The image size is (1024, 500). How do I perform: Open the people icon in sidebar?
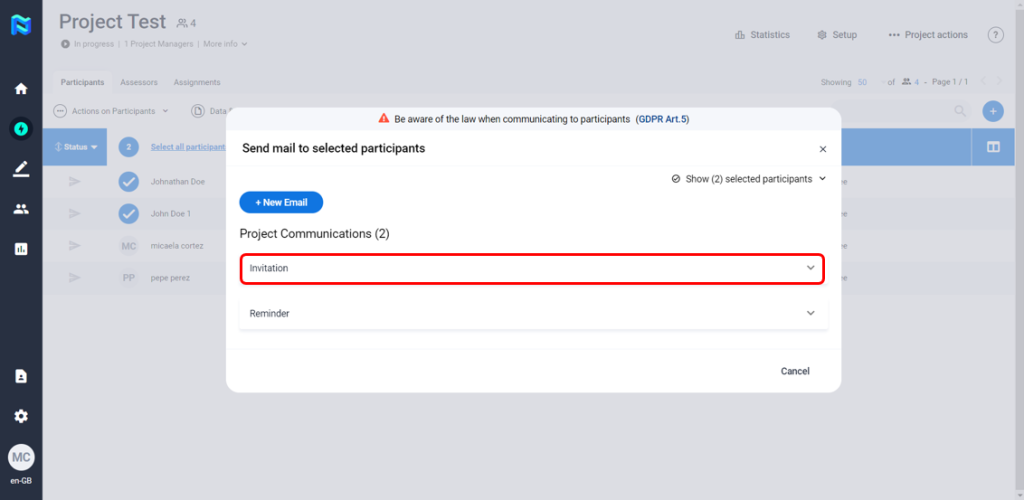(21, 209)
